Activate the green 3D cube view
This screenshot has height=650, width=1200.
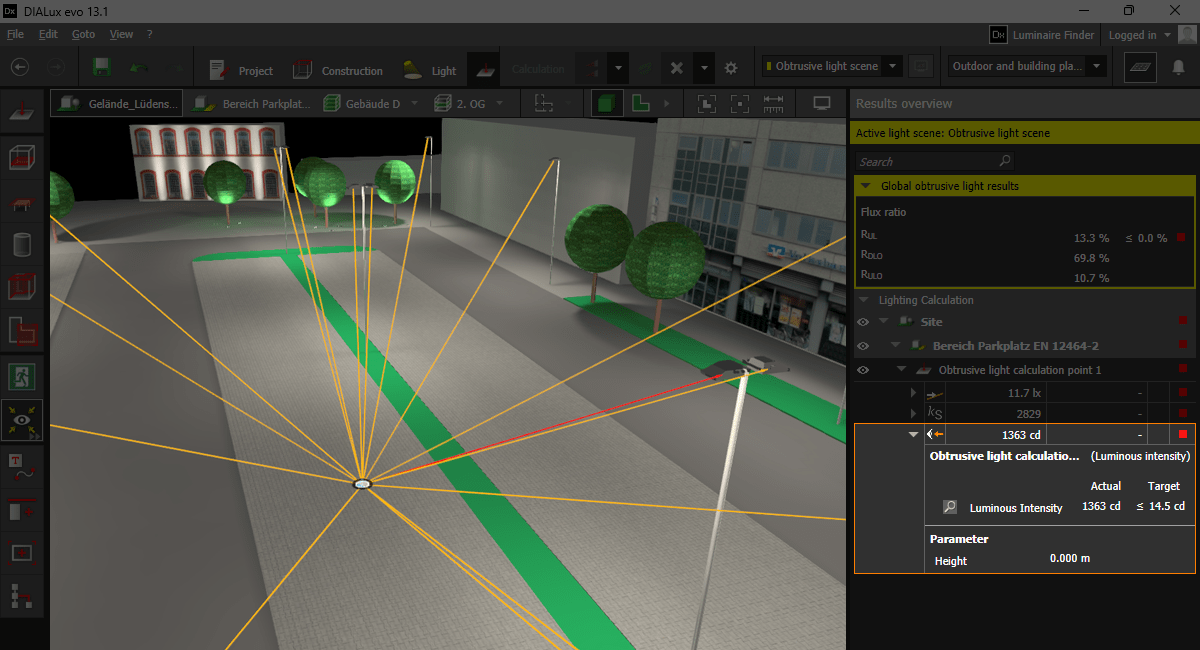coord(605,103)
